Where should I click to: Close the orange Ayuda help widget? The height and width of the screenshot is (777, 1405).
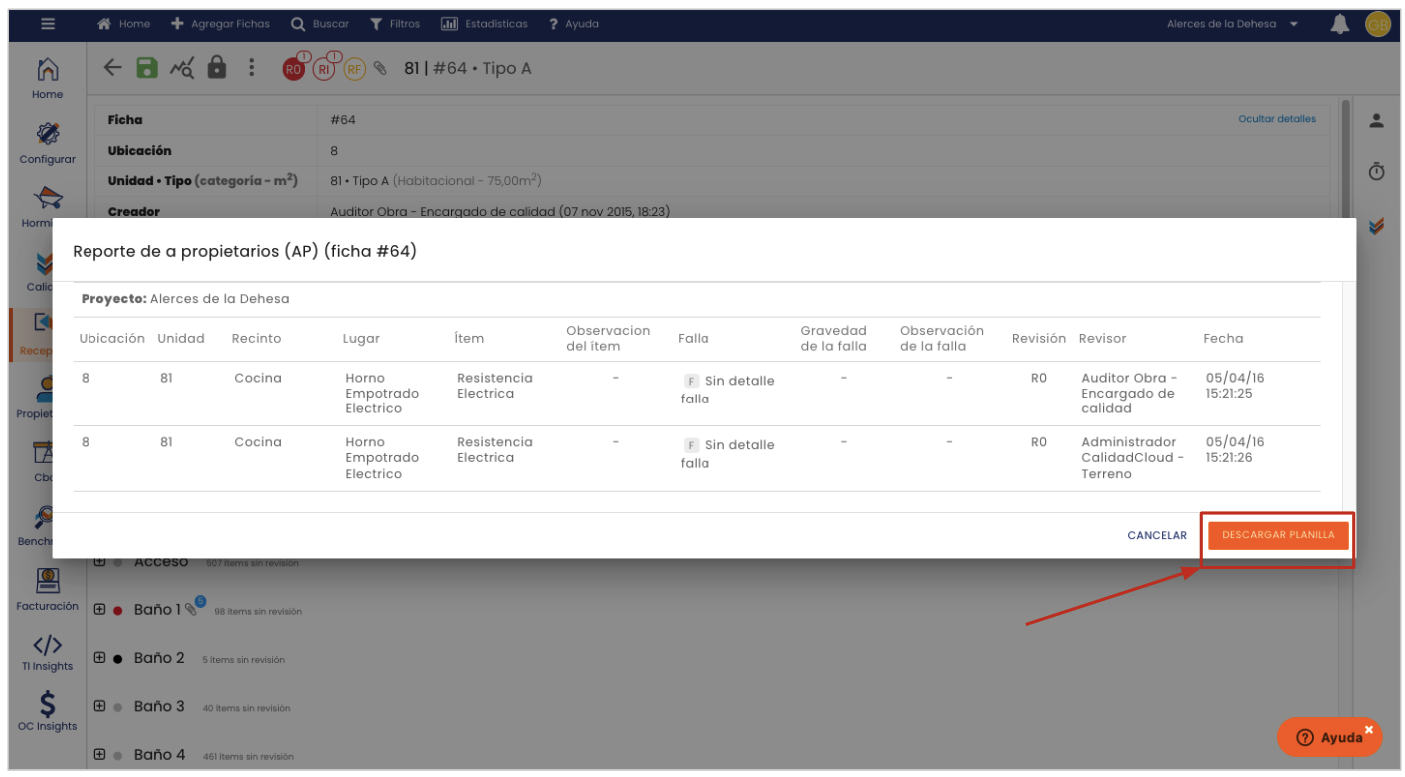tap(1369, 729)
